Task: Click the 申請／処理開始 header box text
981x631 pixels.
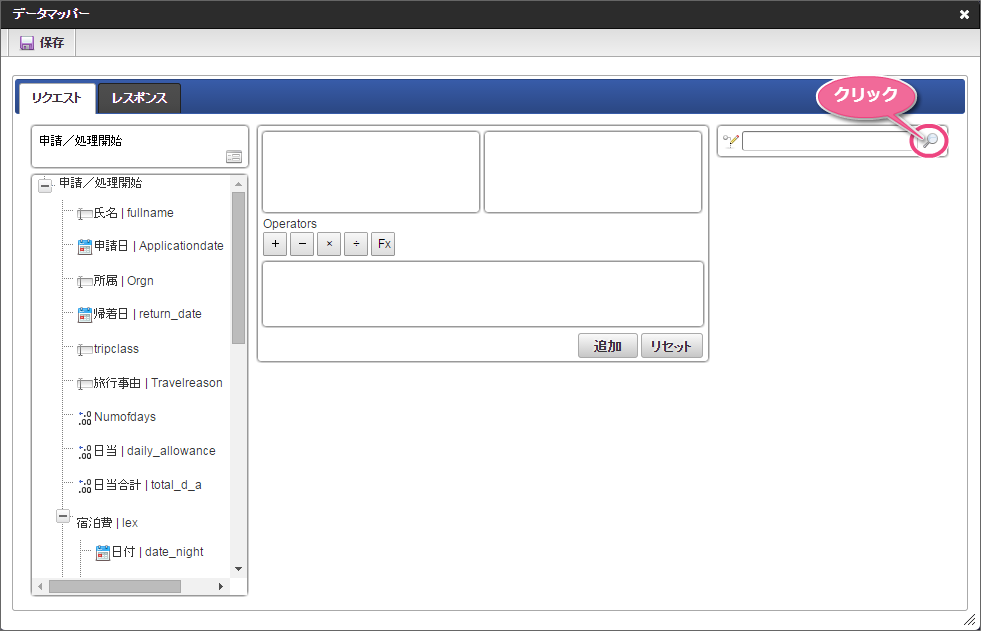Action: [x=80, y=141]
